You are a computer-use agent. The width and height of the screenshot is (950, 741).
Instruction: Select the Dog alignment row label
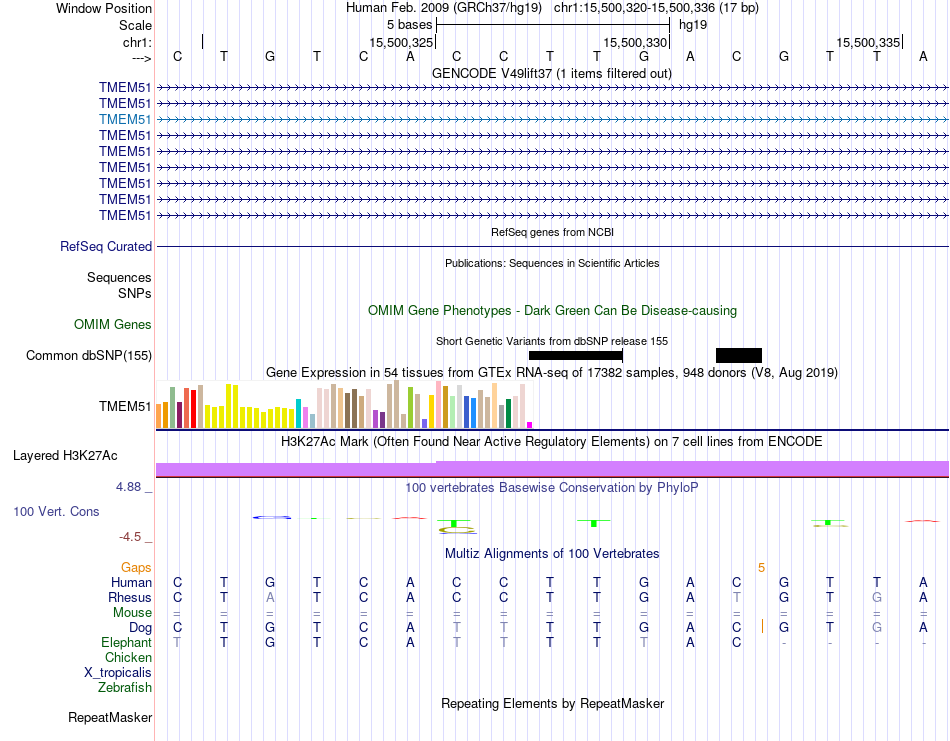tap(140, 628)
